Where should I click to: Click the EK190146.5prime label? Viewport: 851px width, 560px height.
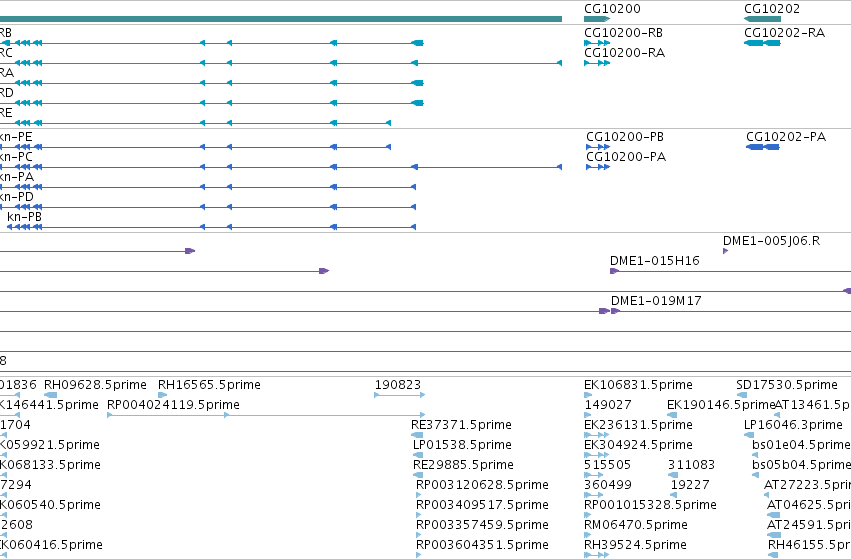pyautogui.click(x=721, y=405)
